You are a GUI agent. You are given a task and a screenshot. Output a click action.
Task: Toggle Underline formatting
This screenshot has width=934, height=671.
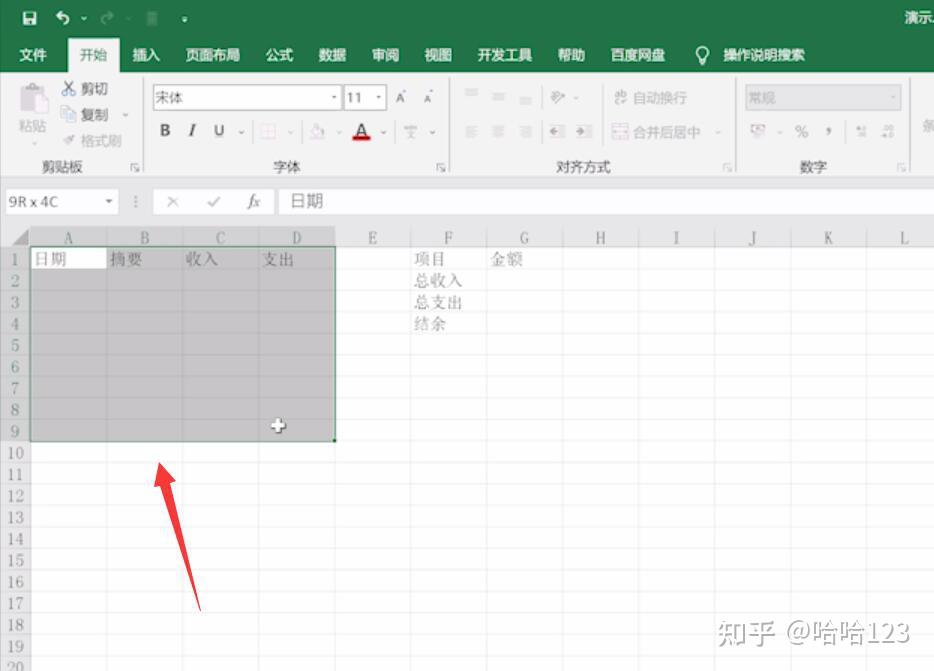[219, 131]
